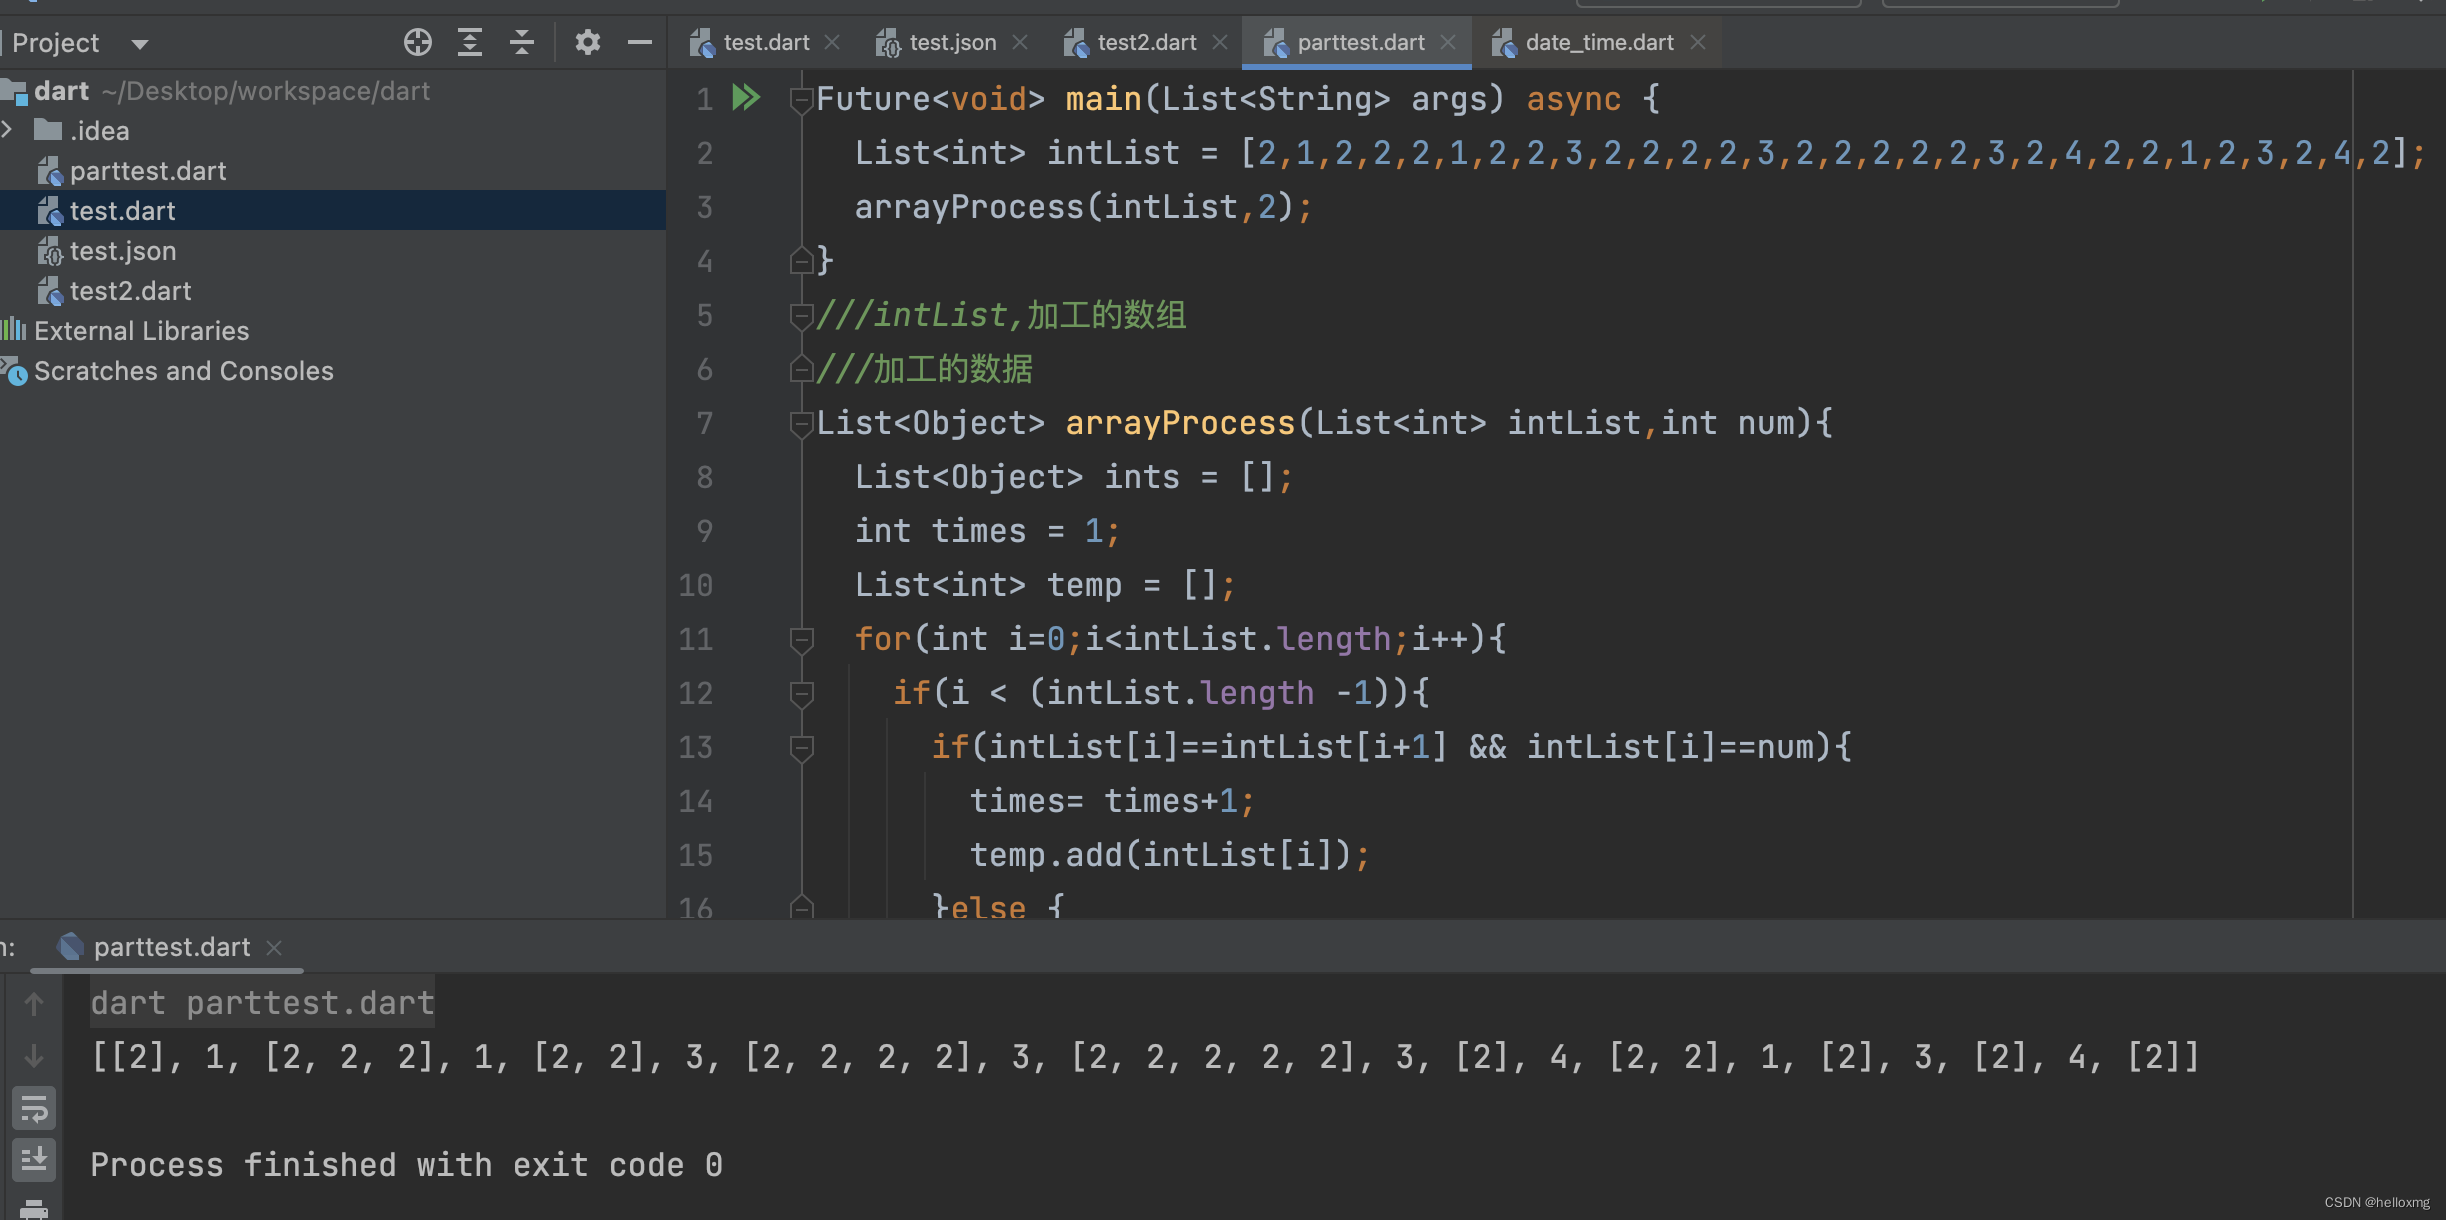The image size is (2446, 1220).
Task: Click 'times= times+1;' on line 14
Action: pos(1112,801)
